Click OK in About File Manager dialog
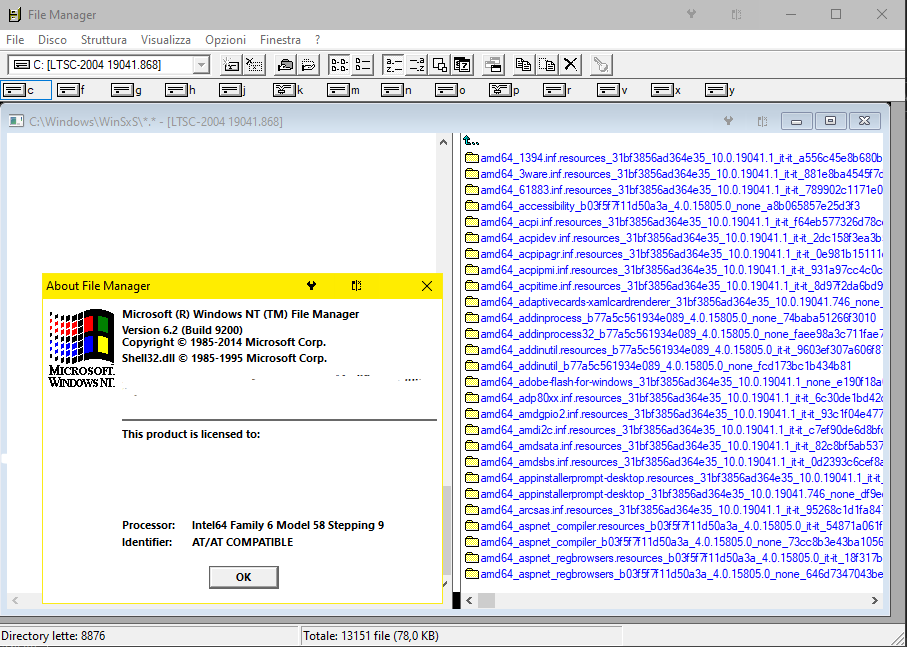Image resolution: width=907 pixels, height=647 pixels. tap(244, 577)
